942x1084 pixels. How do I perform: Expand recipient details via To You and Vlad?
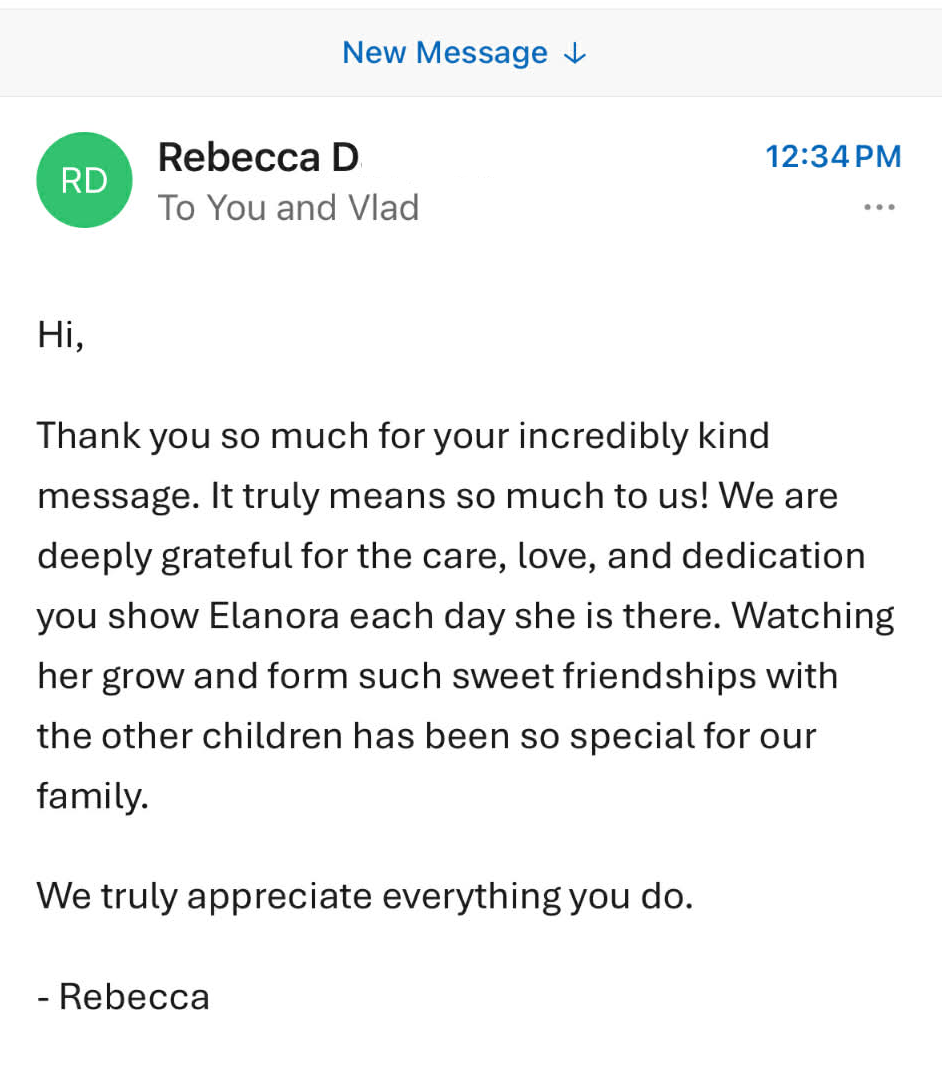(x=288, y=207)
